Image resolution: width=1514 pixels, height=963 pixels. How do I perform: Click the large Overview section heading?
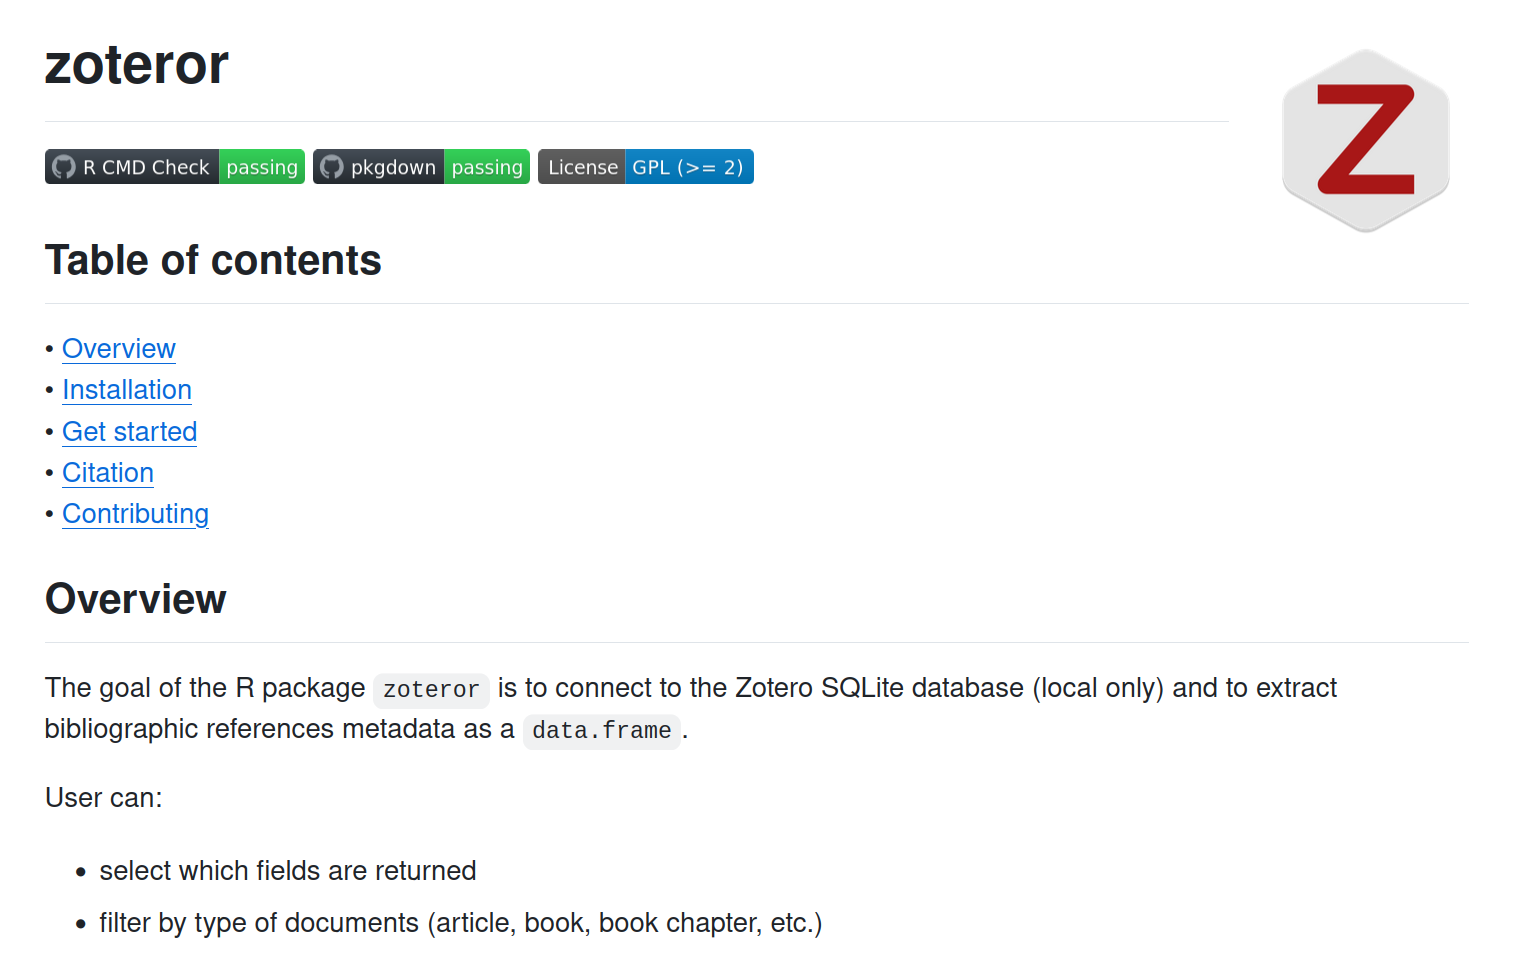point(136,599)
